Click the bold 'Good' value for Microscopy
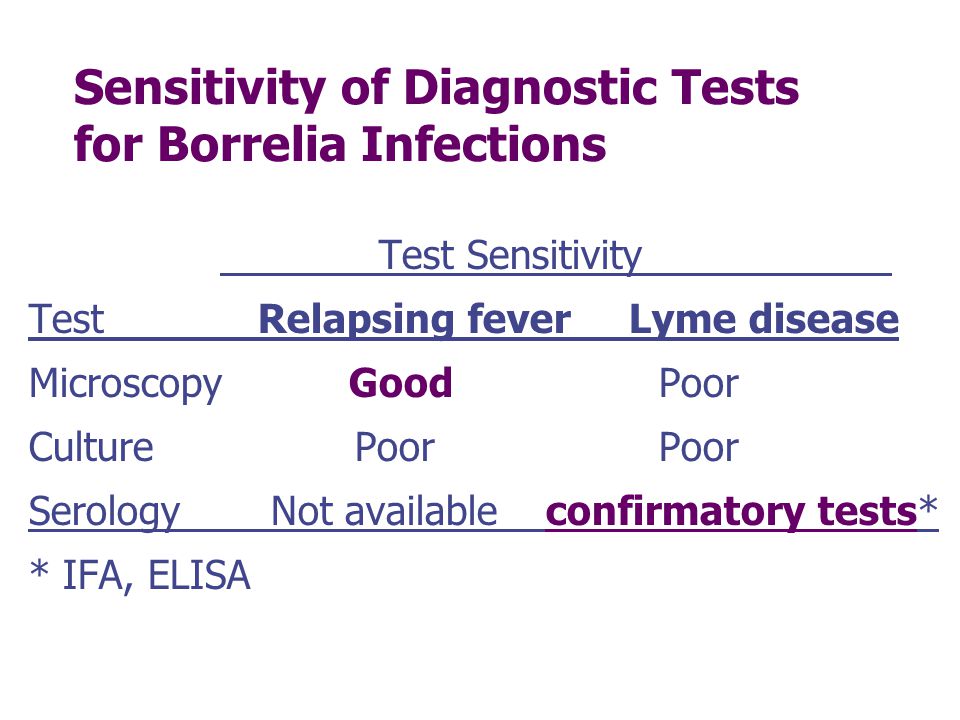Viewport: 960px width, 720px height. (400, 384)
